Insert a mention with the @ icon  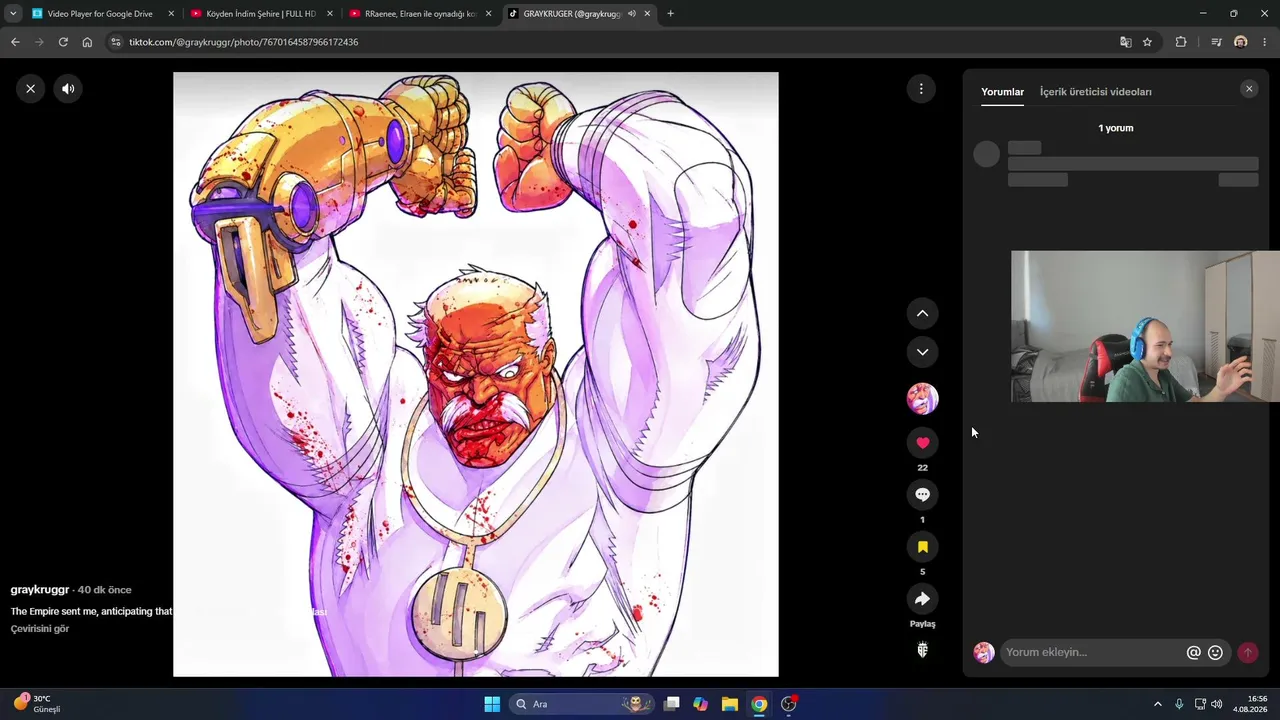click(x=1193, y=652)
